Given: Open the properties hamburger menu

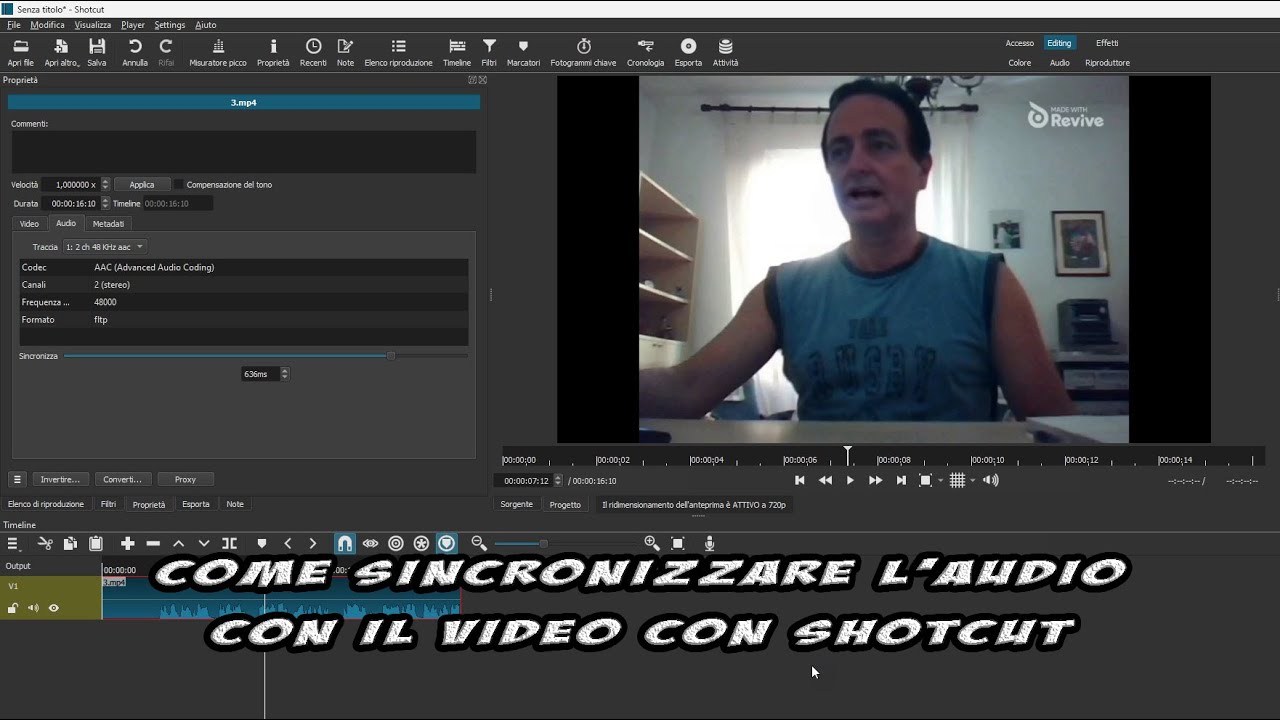Looking at the screenshot, I should (x=17, y=479).
